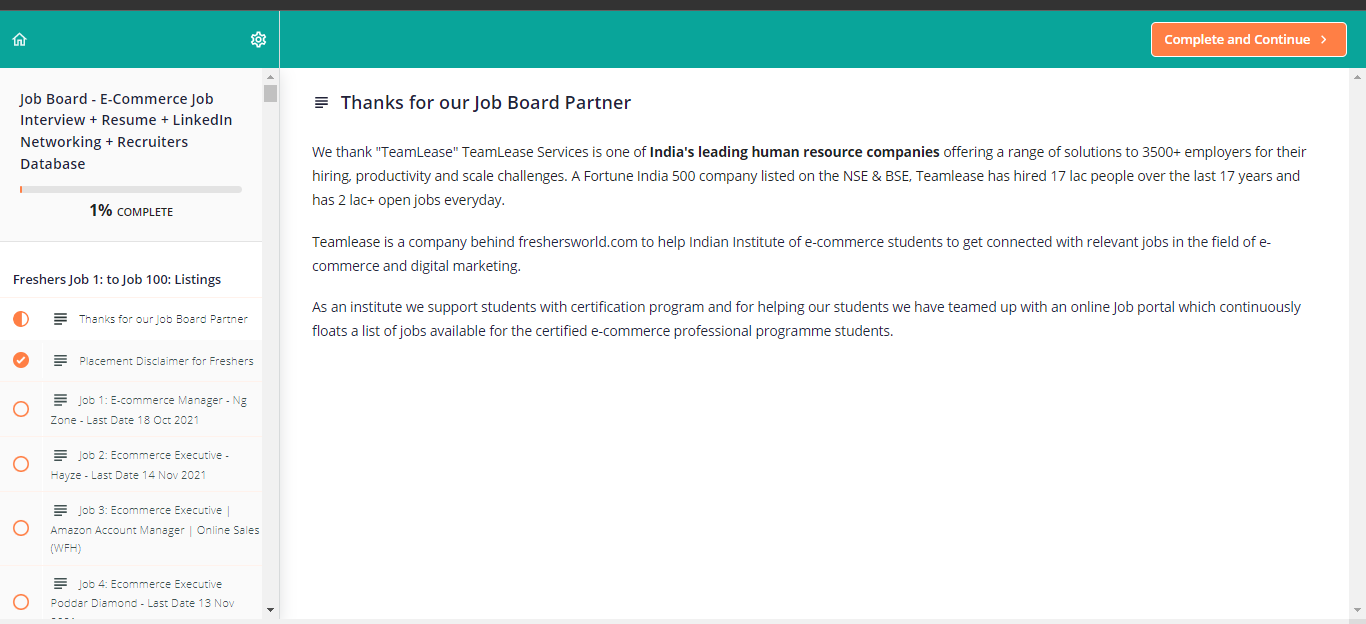The height and width of the screenshot is (624, 1366).
Task: Click chevron arrow in Complete and Continue
Action: tap(1324, 40)
